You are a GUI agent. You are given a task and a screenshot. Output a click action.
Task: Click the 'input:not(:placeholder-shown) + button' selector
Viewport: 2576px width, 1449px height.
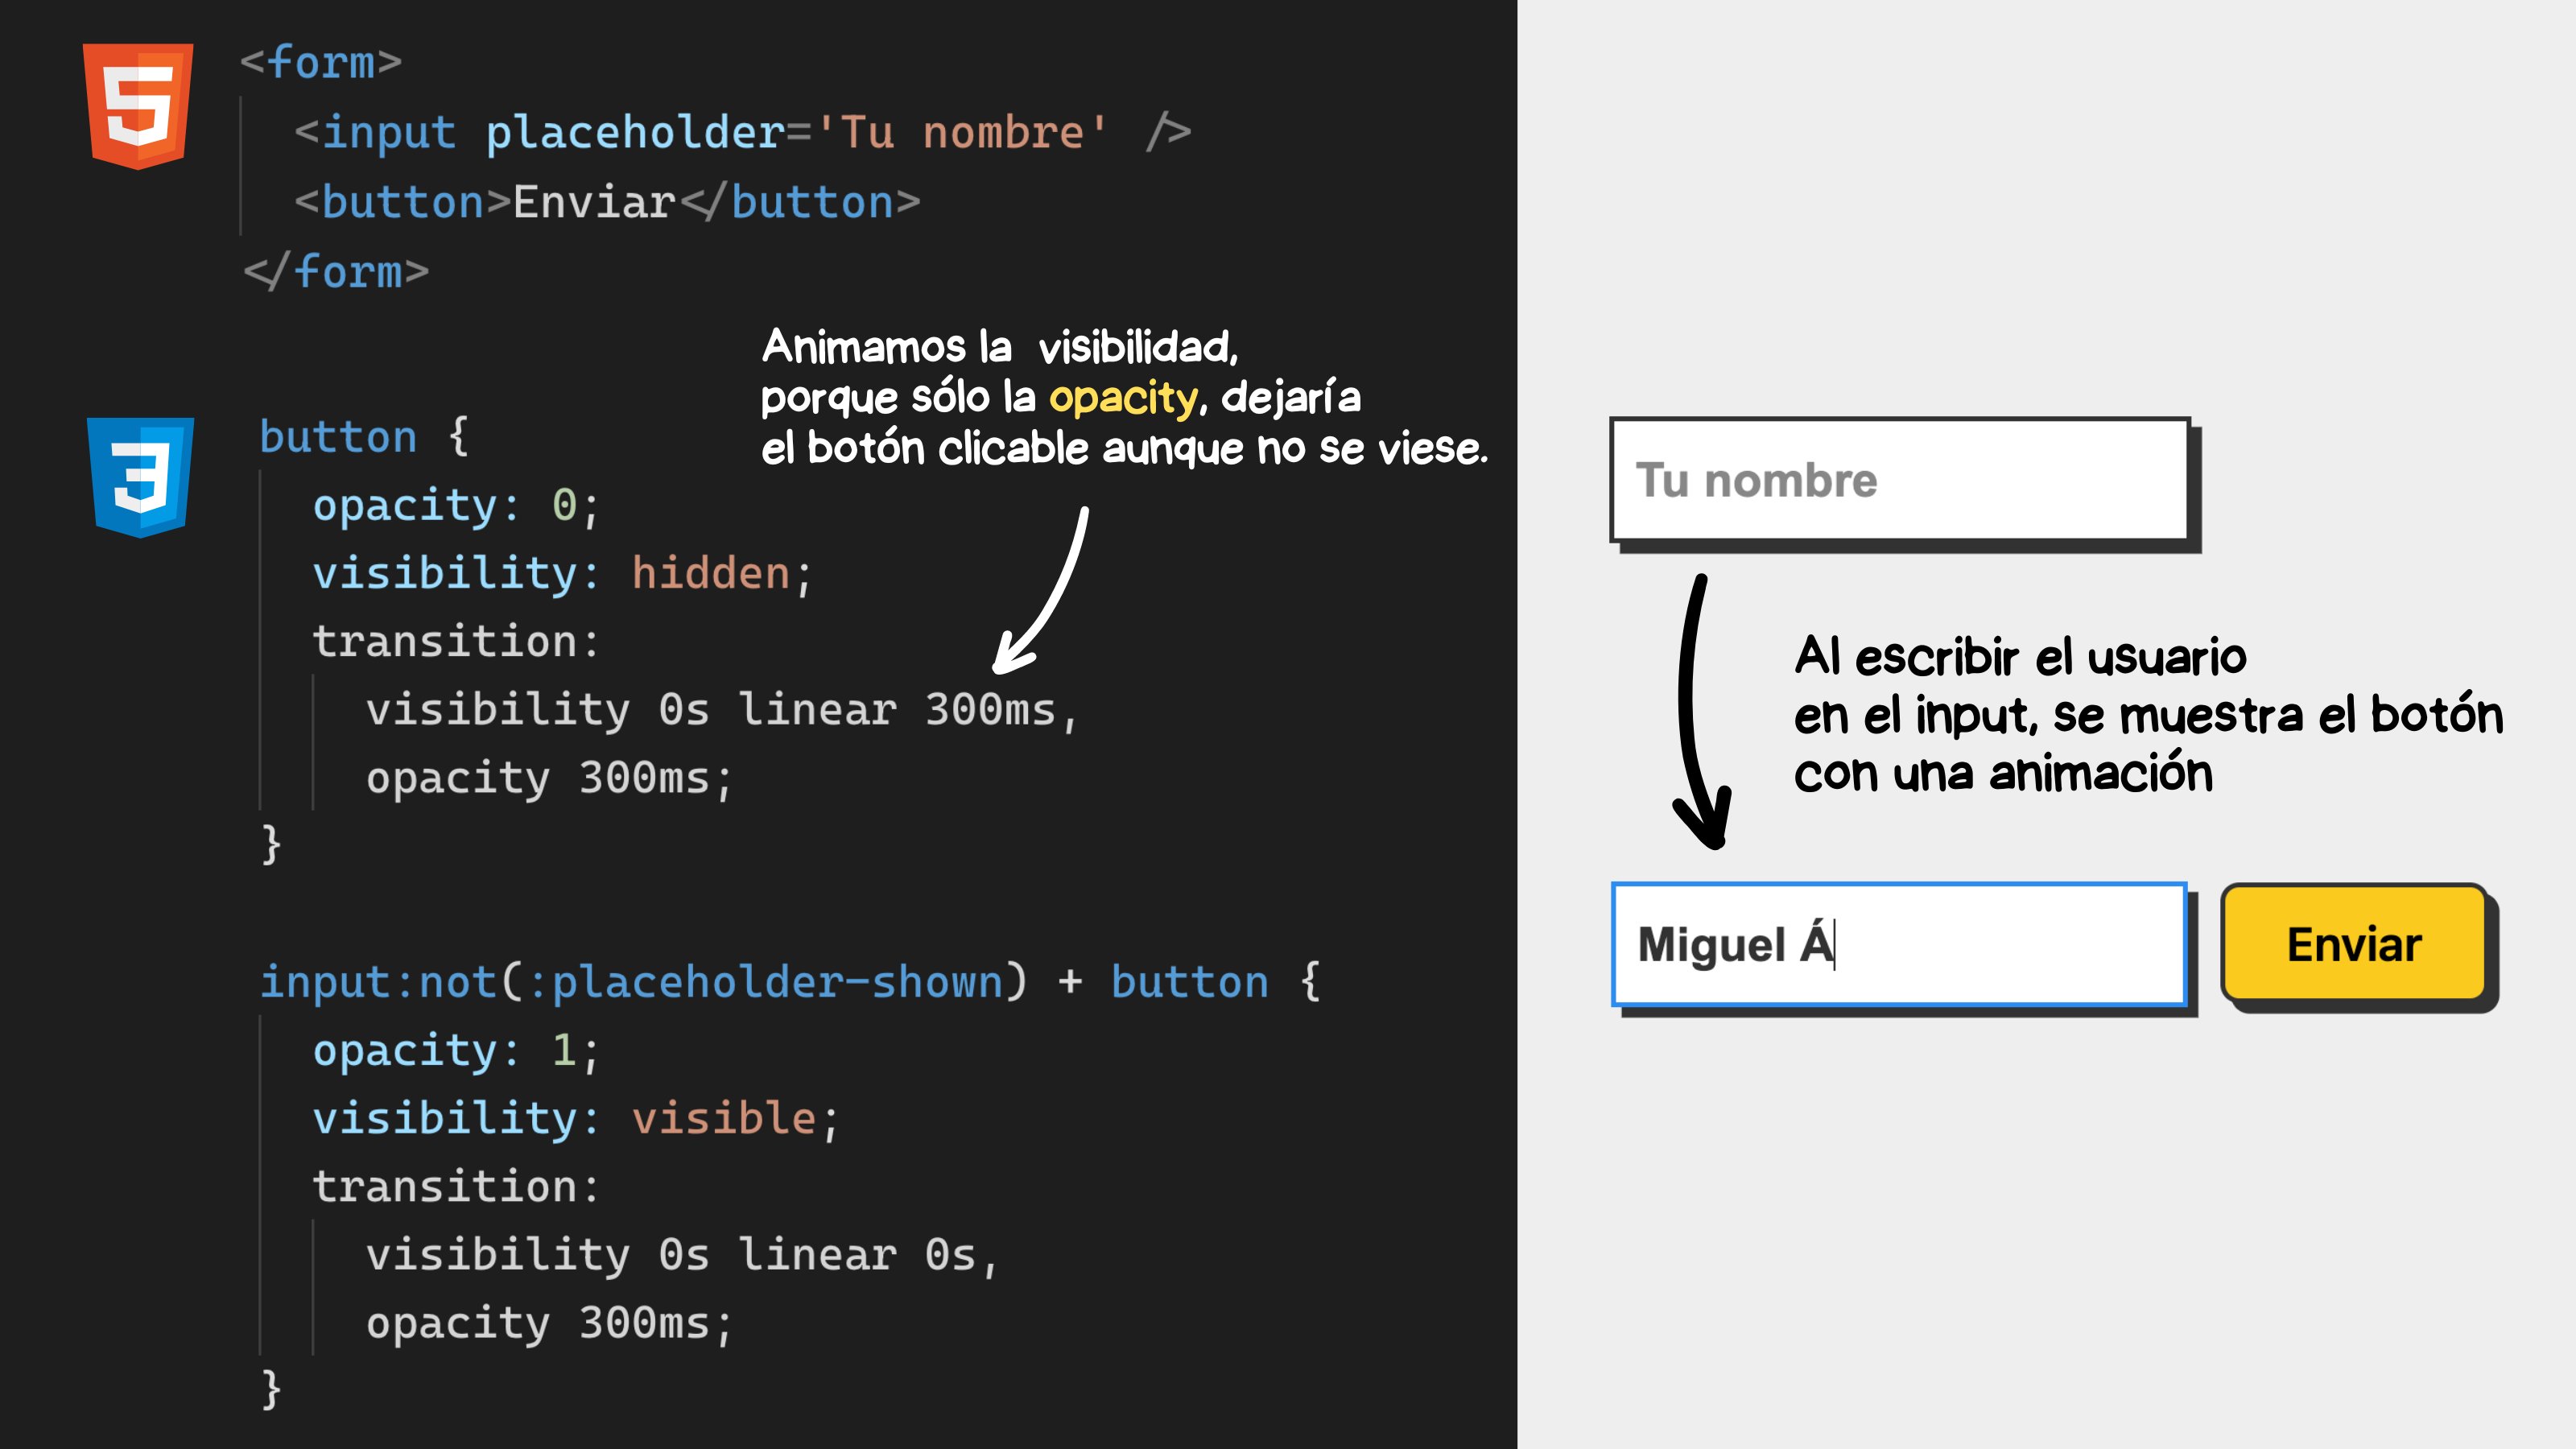pos(764,982)
